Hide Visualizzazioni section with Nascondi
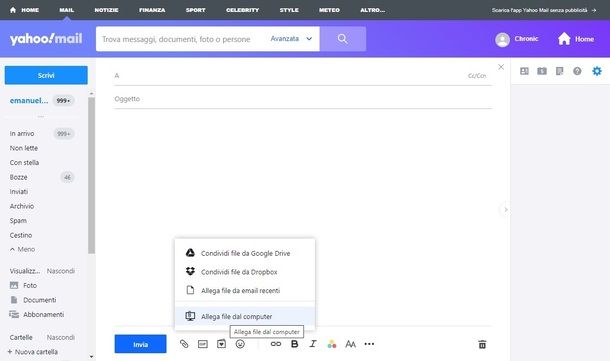610x361 pixels. coord(61,271)
